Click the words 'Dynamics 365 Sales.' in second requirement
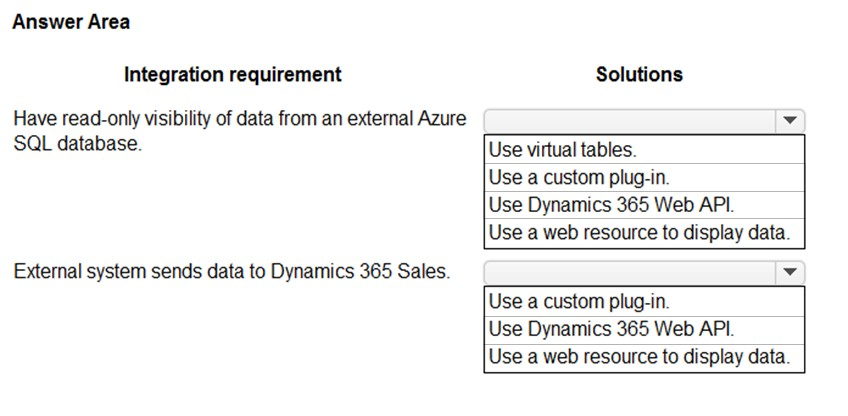The height and width of the screenshot is (416, 848). coord(360,272)
